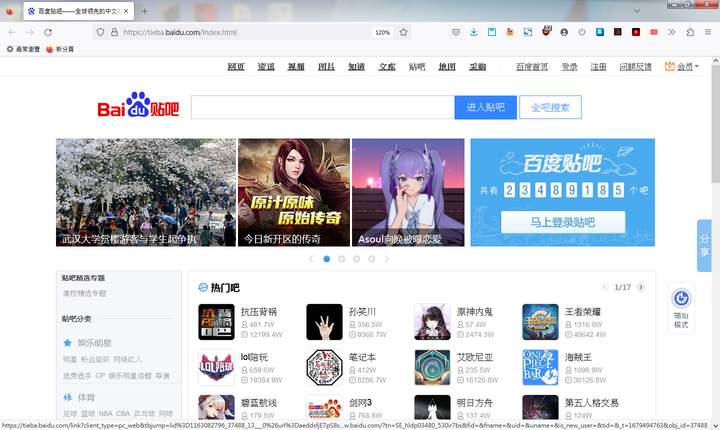Open a new tab with plus button
The height and width of the screenshot is (430, 720).
145,11
